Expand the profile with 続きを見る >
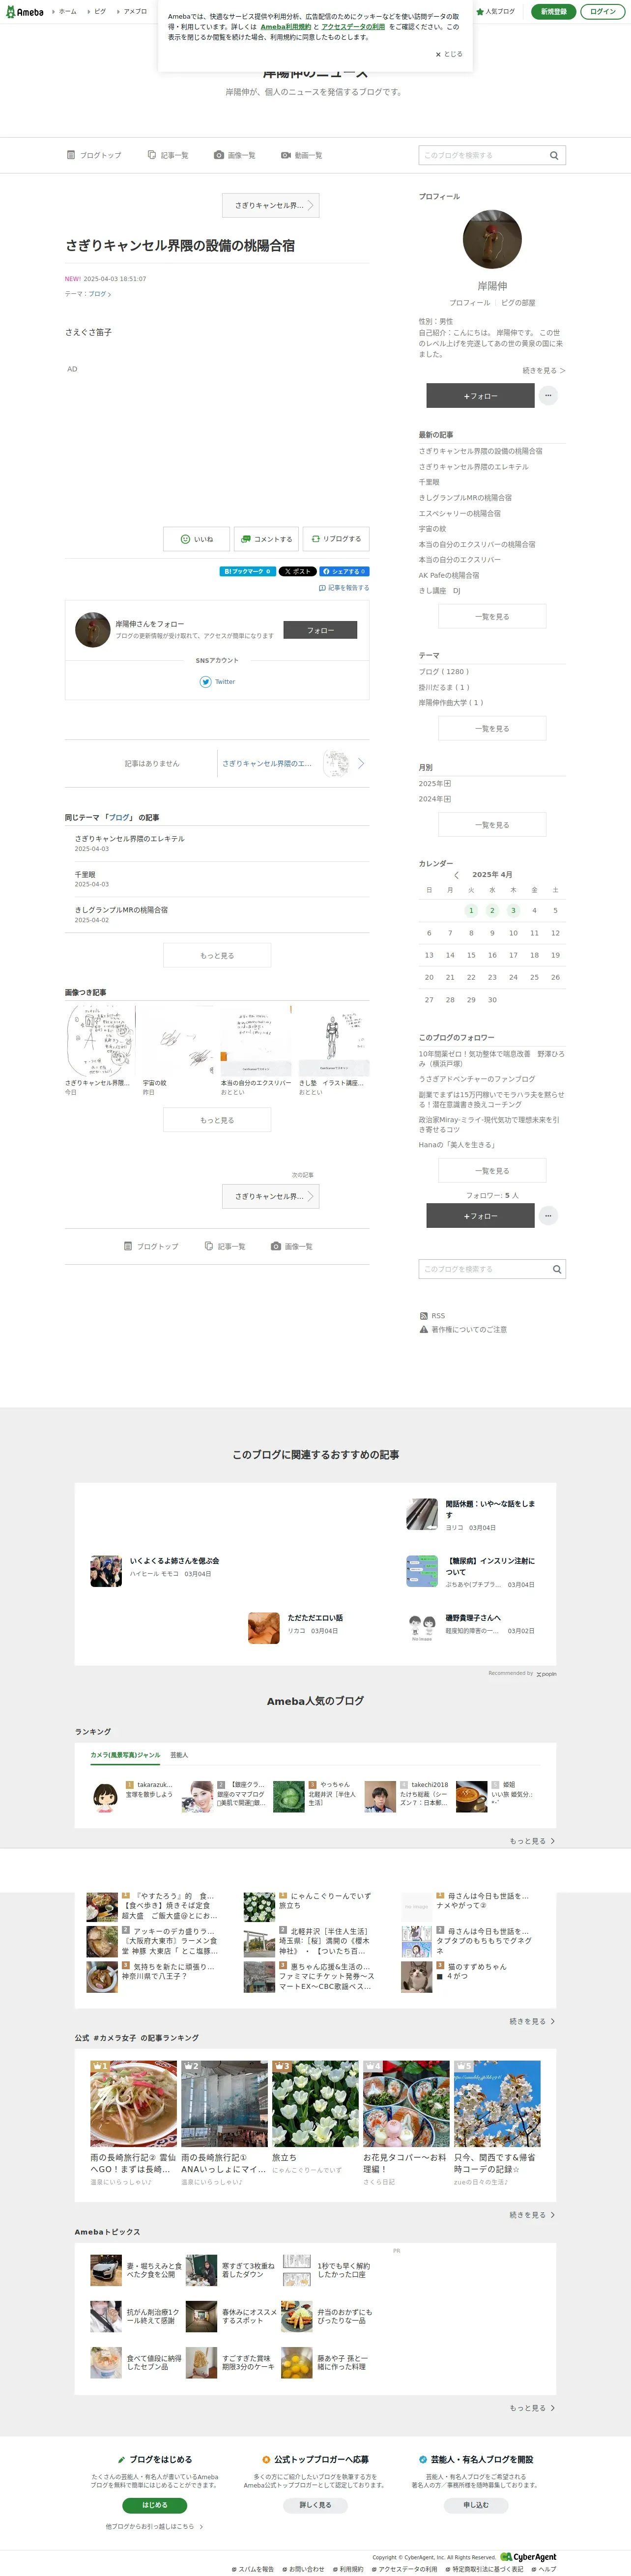This screenshot has height=2576, width=631. coord(544,371)
